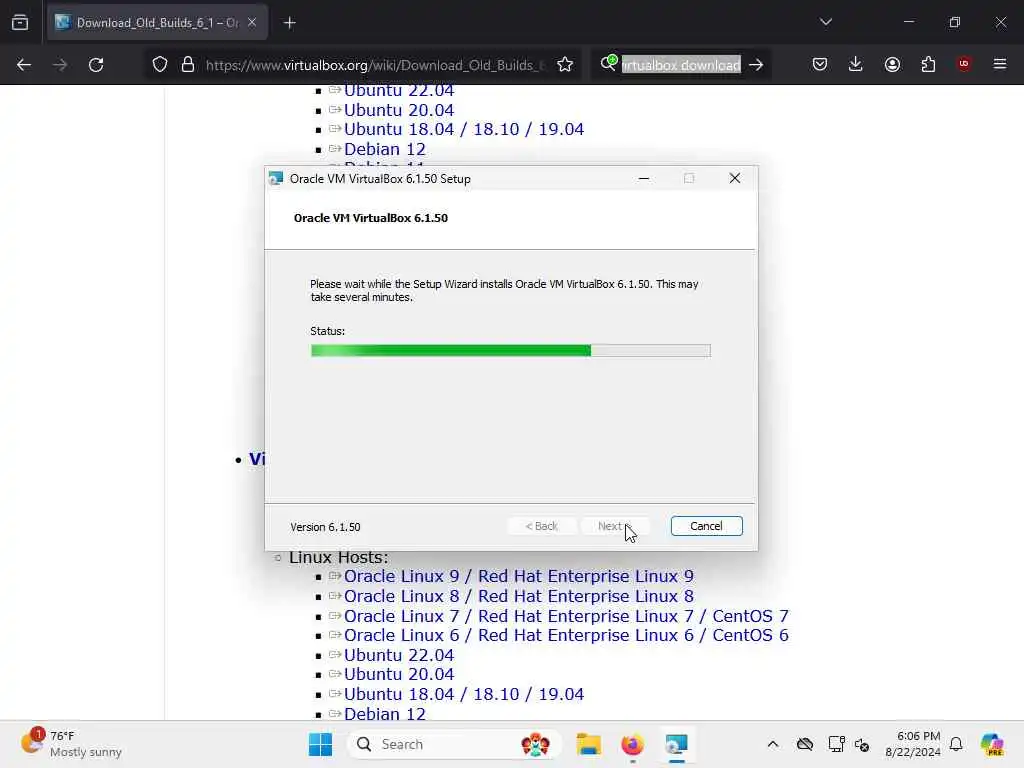Open Oracle Linux 7 / CentOS 7 link
The height and width of the screenshot is (768, 1024).
point(566,616)
